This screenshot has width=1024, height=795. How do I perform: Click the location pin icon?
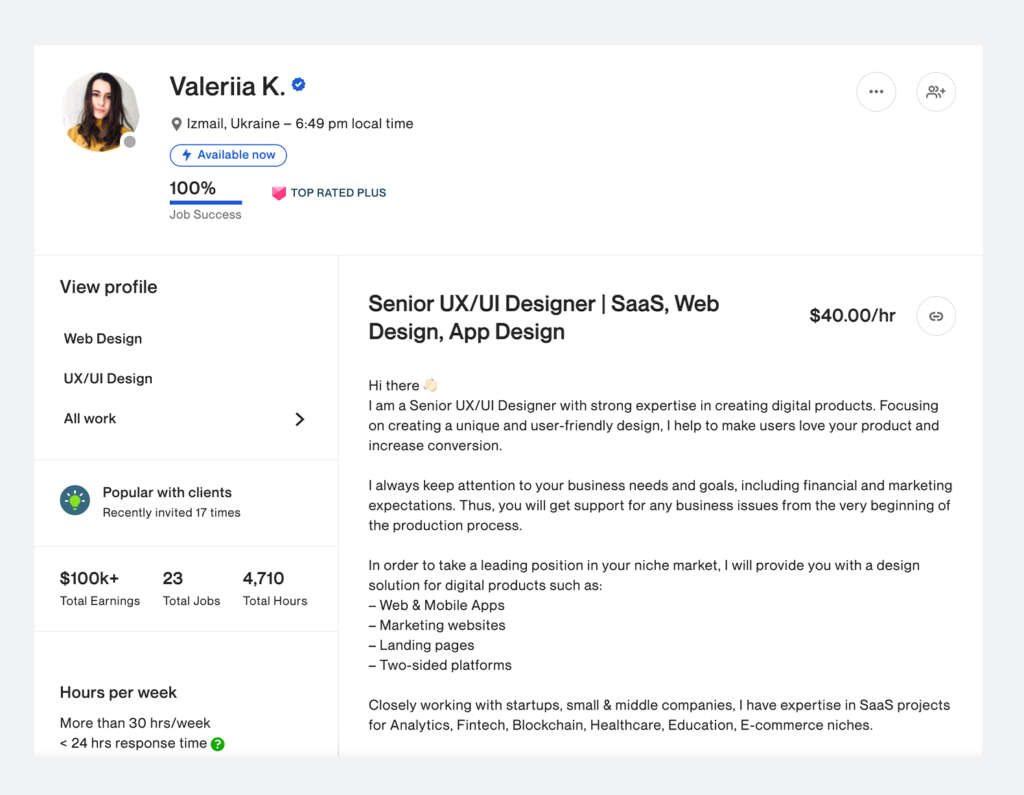click(x=176, y=125)
